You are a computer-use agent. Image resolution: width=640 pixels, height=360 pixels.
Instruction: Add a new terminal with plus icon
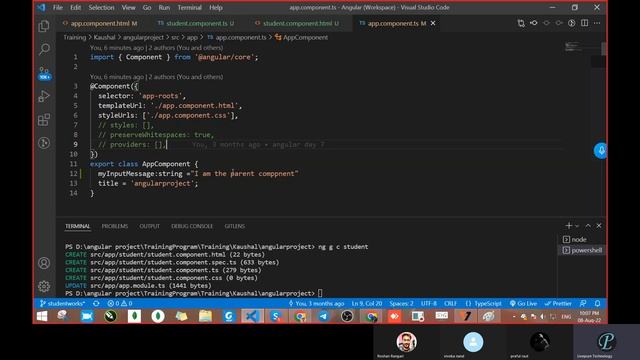click(569, 226)
